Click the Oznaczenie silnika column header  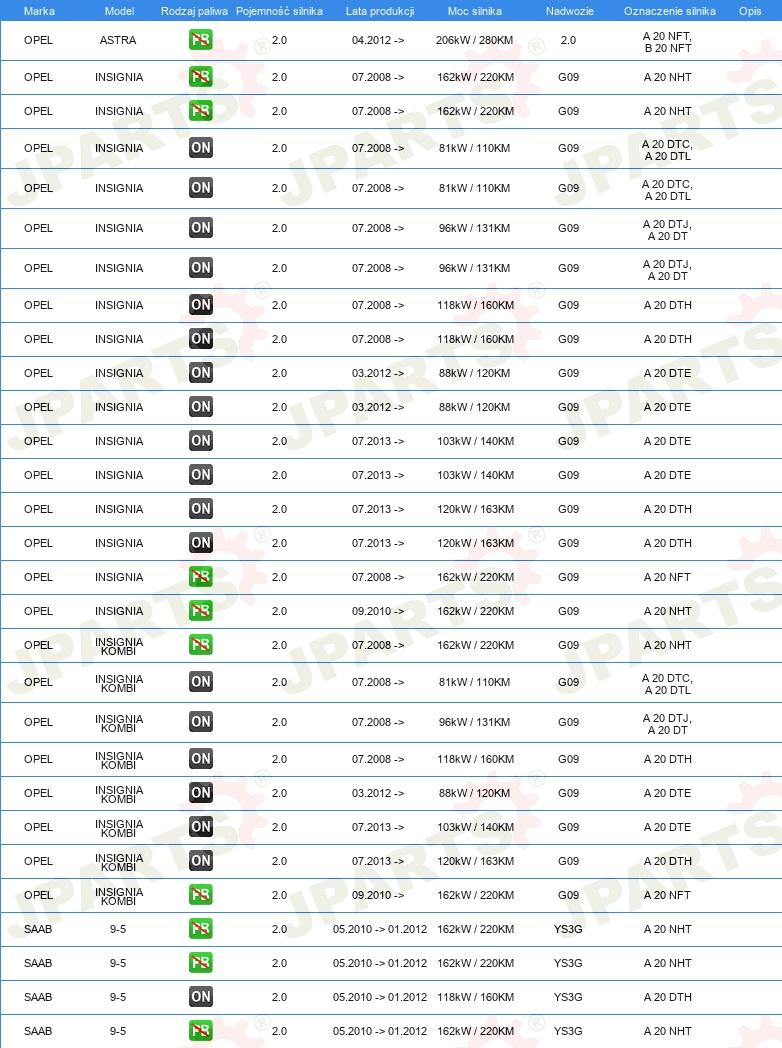tap(670, 11)
